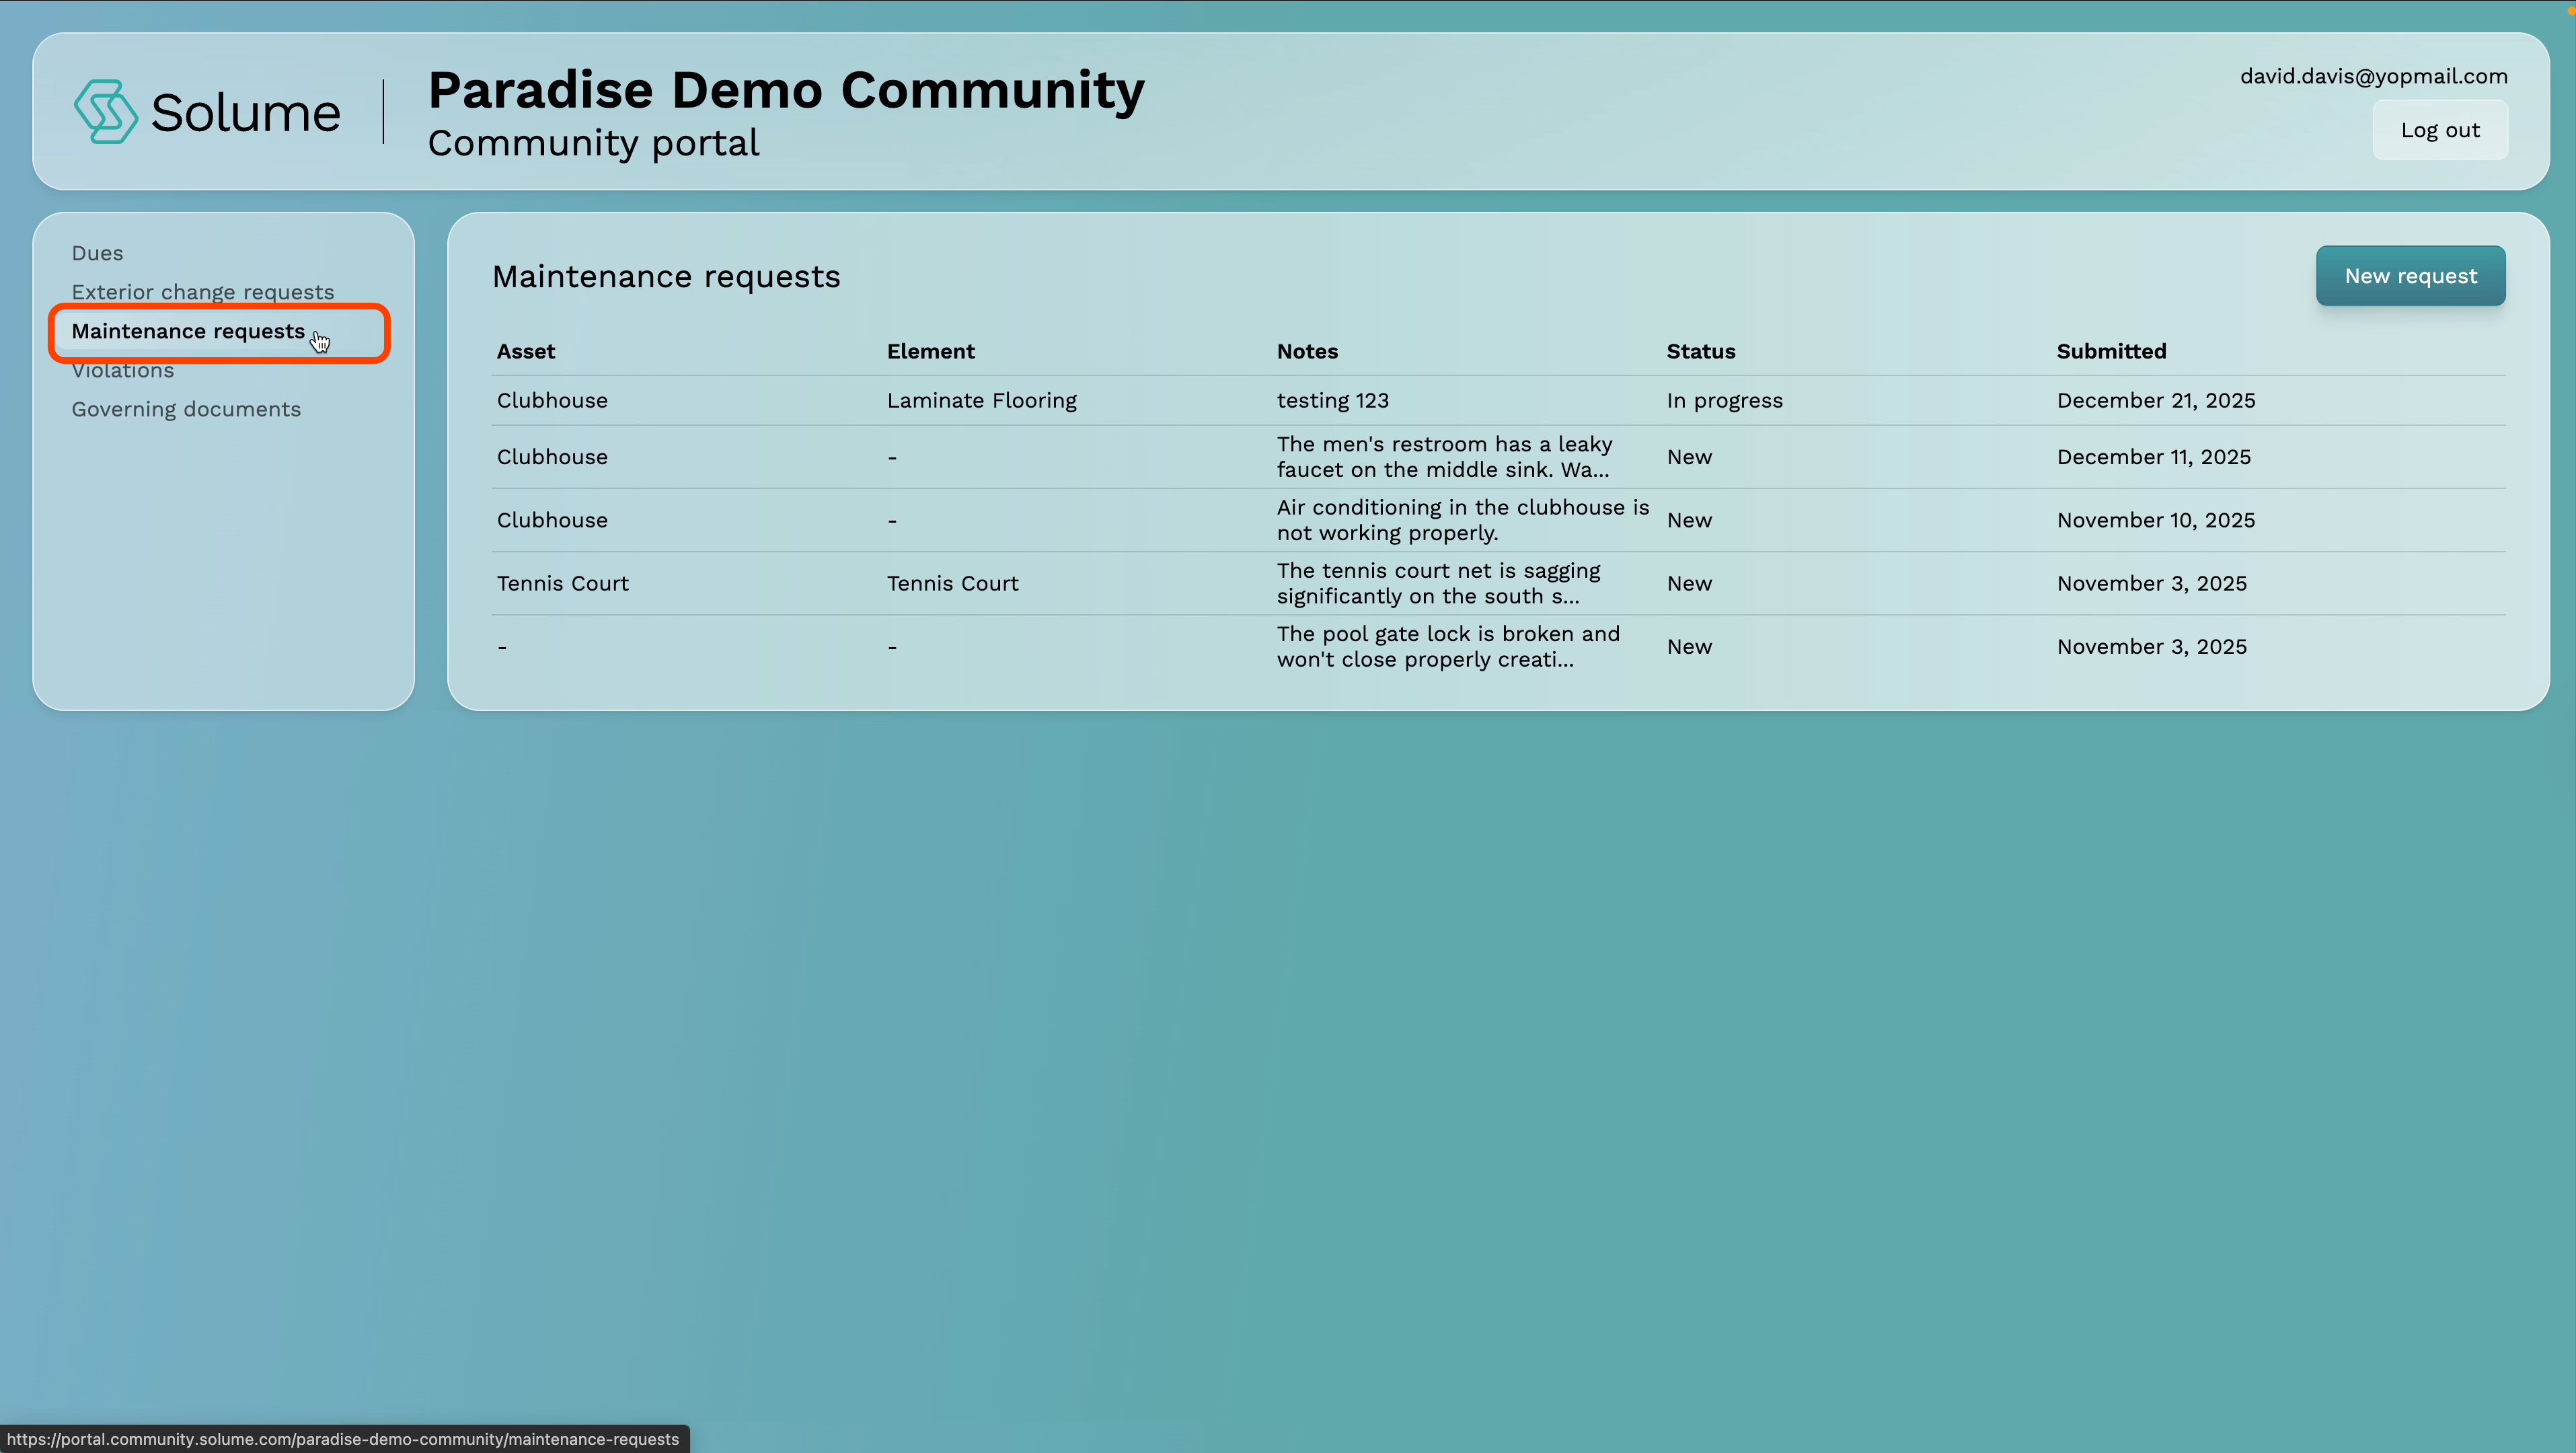Open the Dues page in sidebar
Image resolution: width=2576 pixels, height=1453 pixels.
pyautogui.click(x=97, y=253)
